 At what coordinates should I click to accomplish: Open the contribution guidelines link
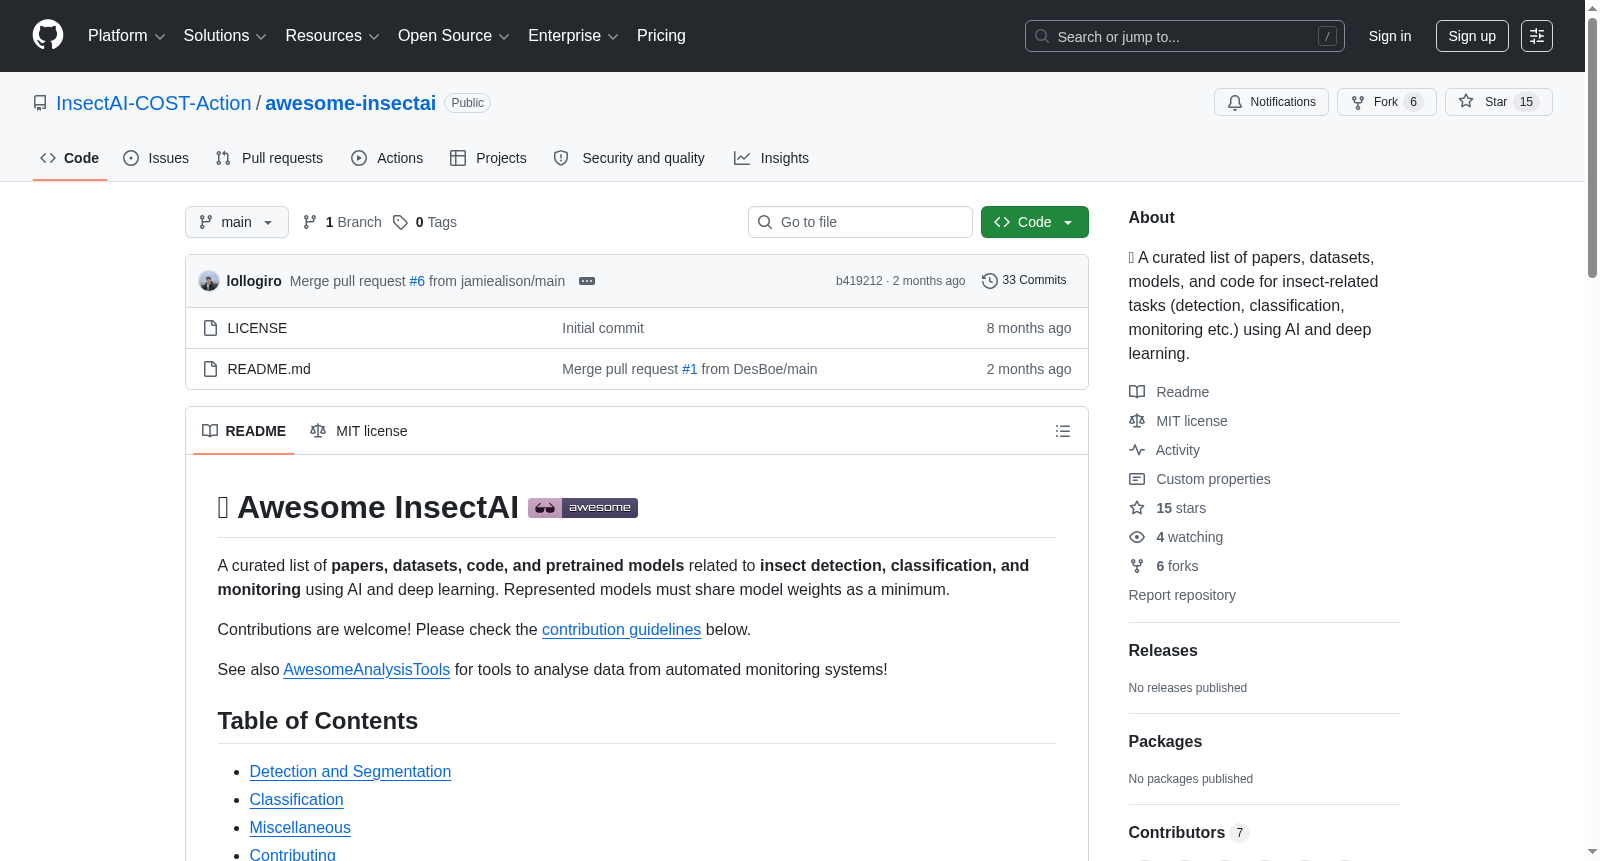[621, 630]
